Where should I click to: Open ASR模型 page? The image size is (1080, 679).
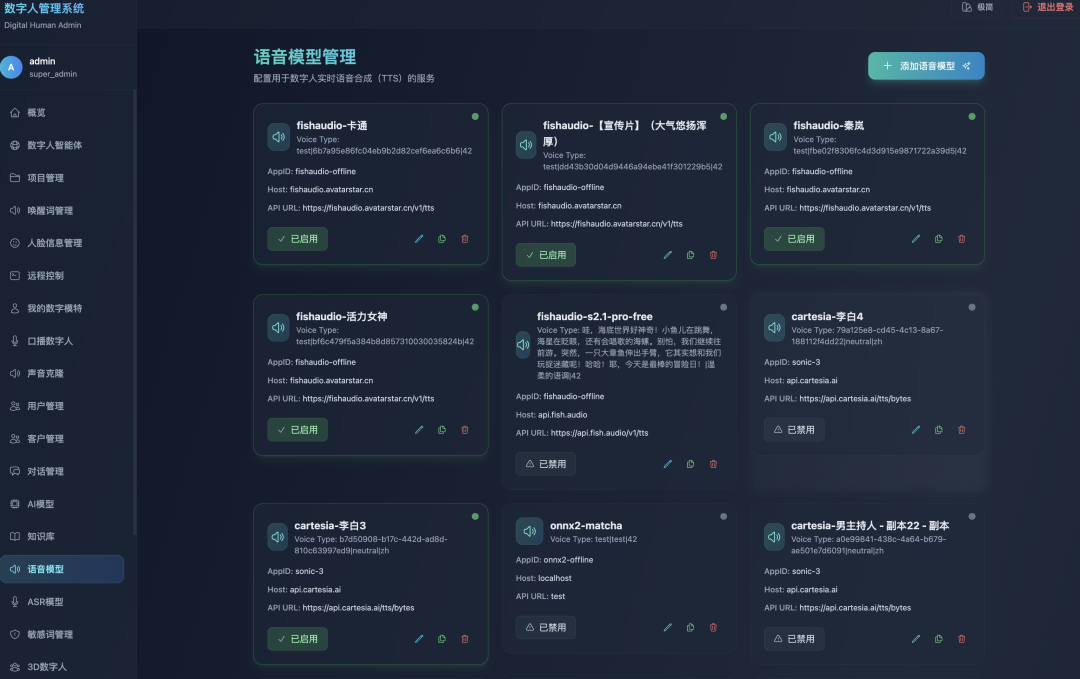click(62, 602)
